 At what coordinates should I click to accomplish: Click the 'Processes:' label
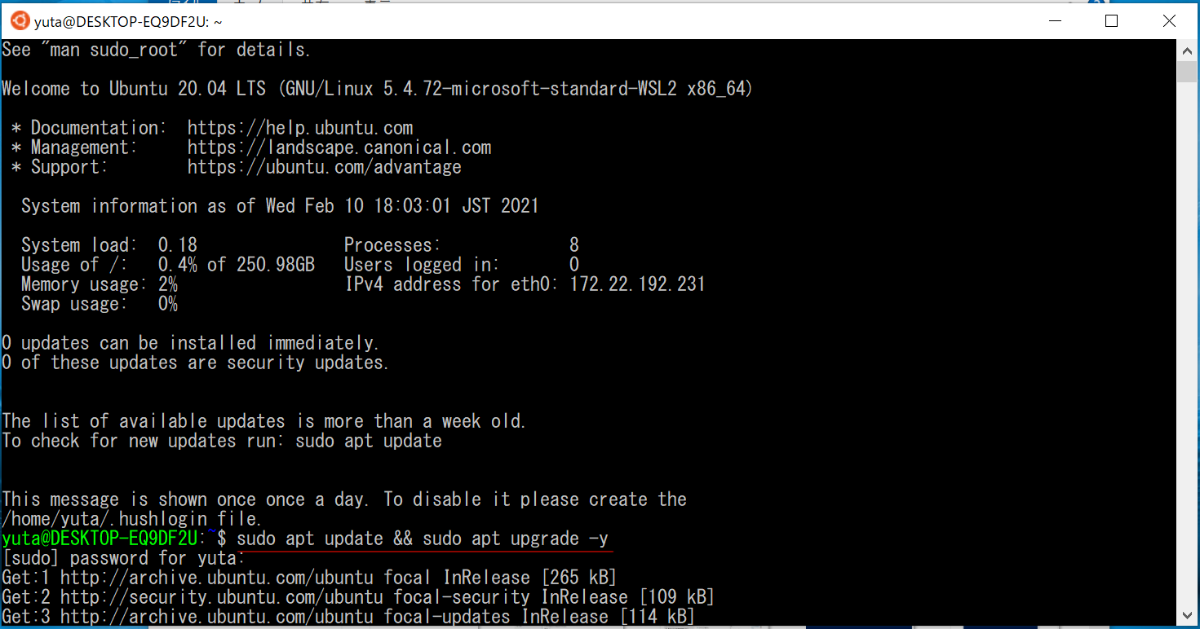392,245
